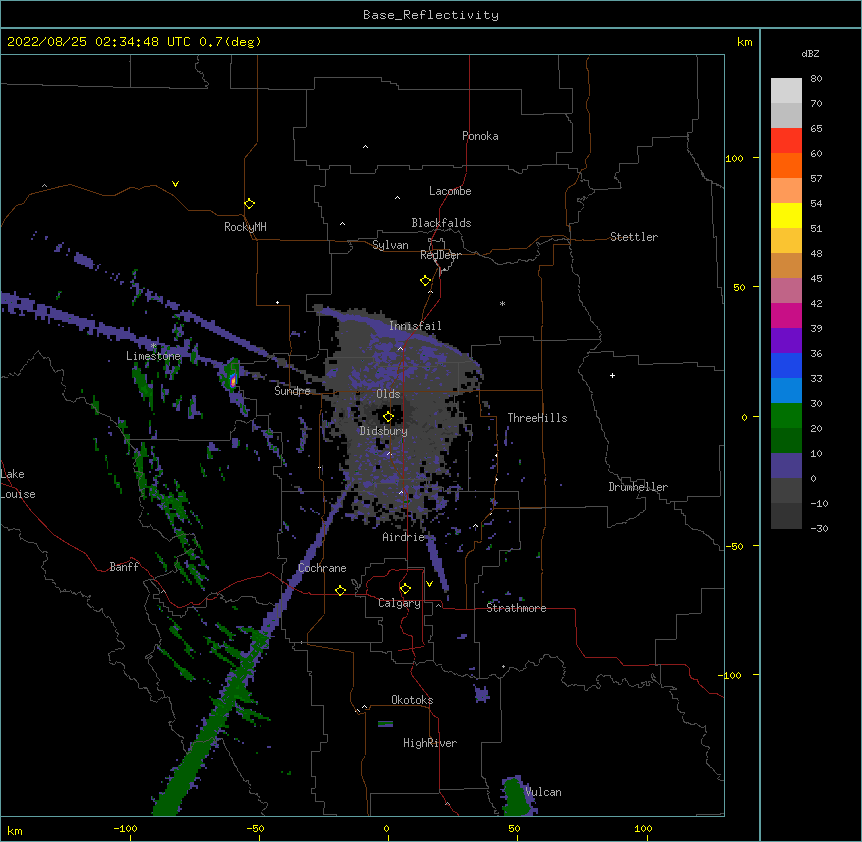Click the yellow diamond radar marker between Olds and Didsbury

(388, 417)
